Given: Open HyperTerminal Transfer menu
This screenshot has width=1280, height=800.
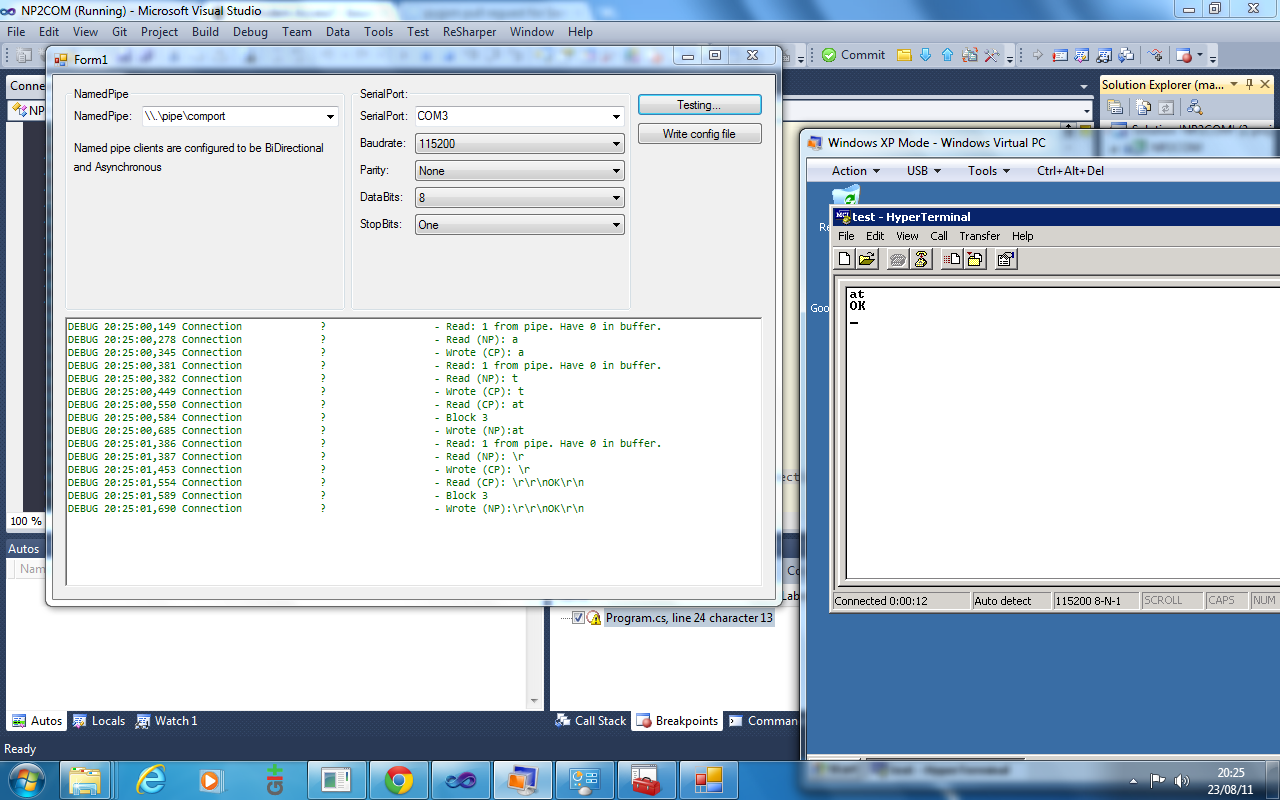Looking at the screenshot, I should [980, 236].
